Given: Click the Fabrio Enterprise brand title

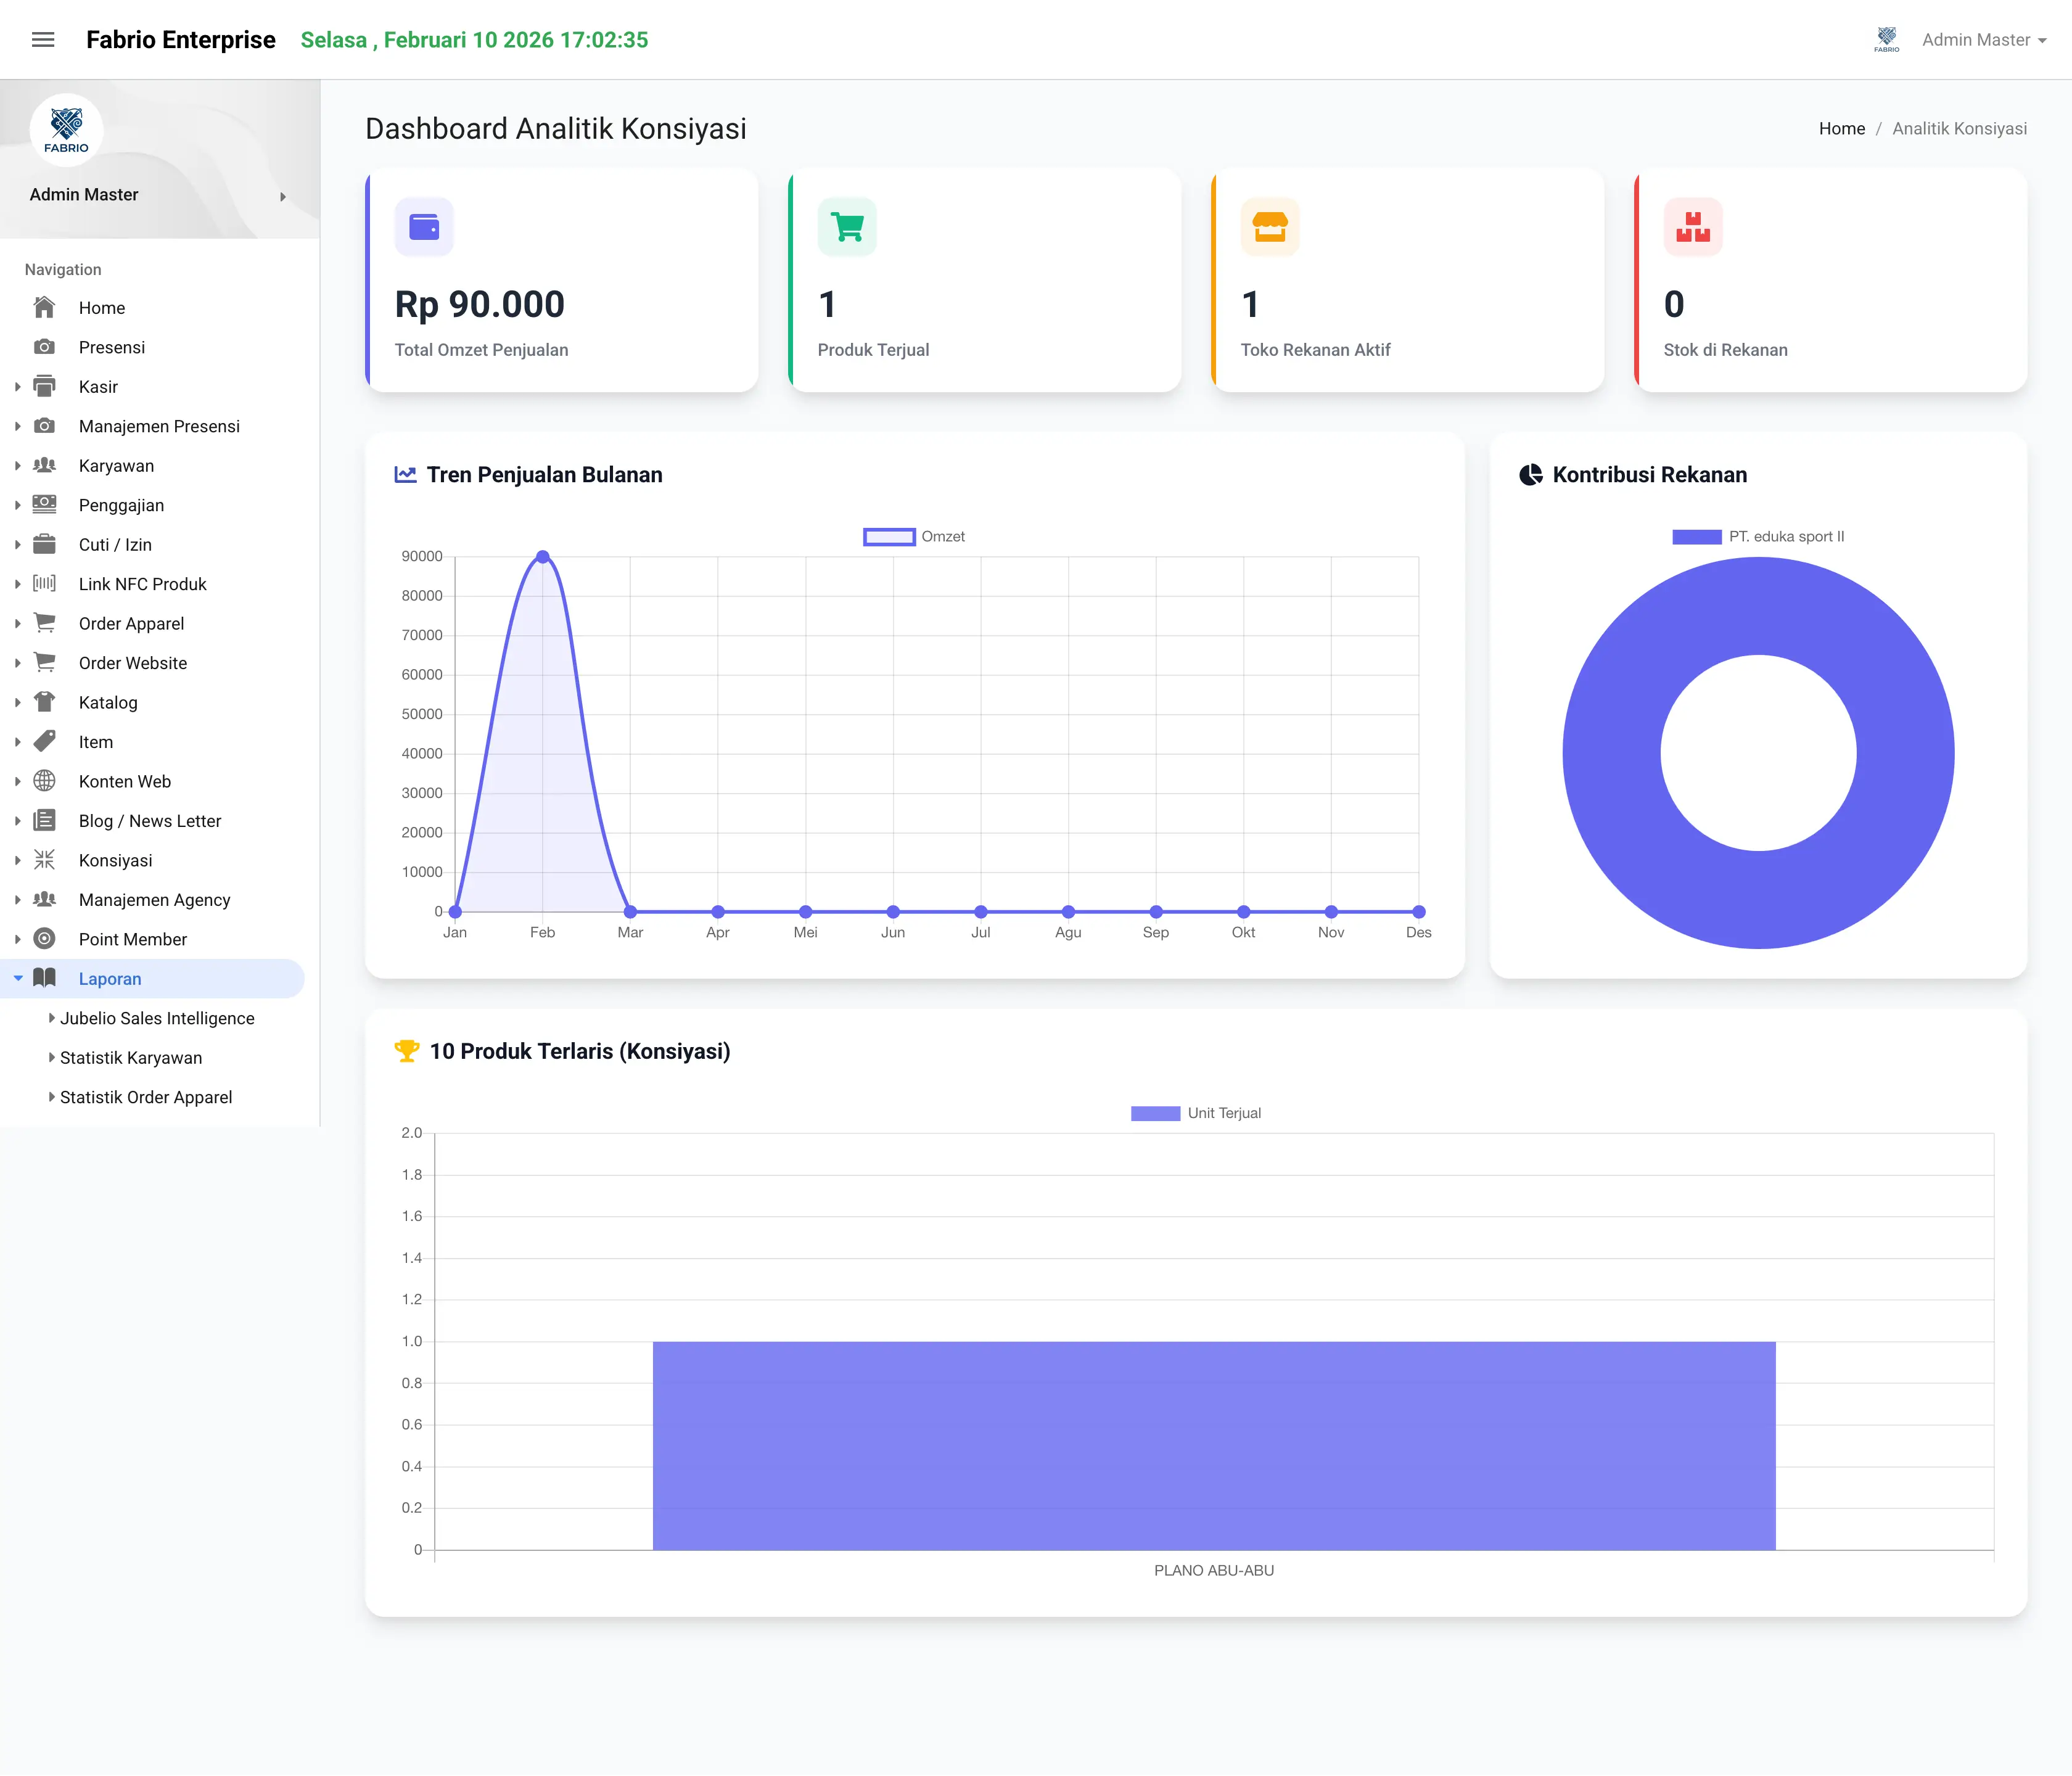Looking at the screenshot, I should coord(181,40).
